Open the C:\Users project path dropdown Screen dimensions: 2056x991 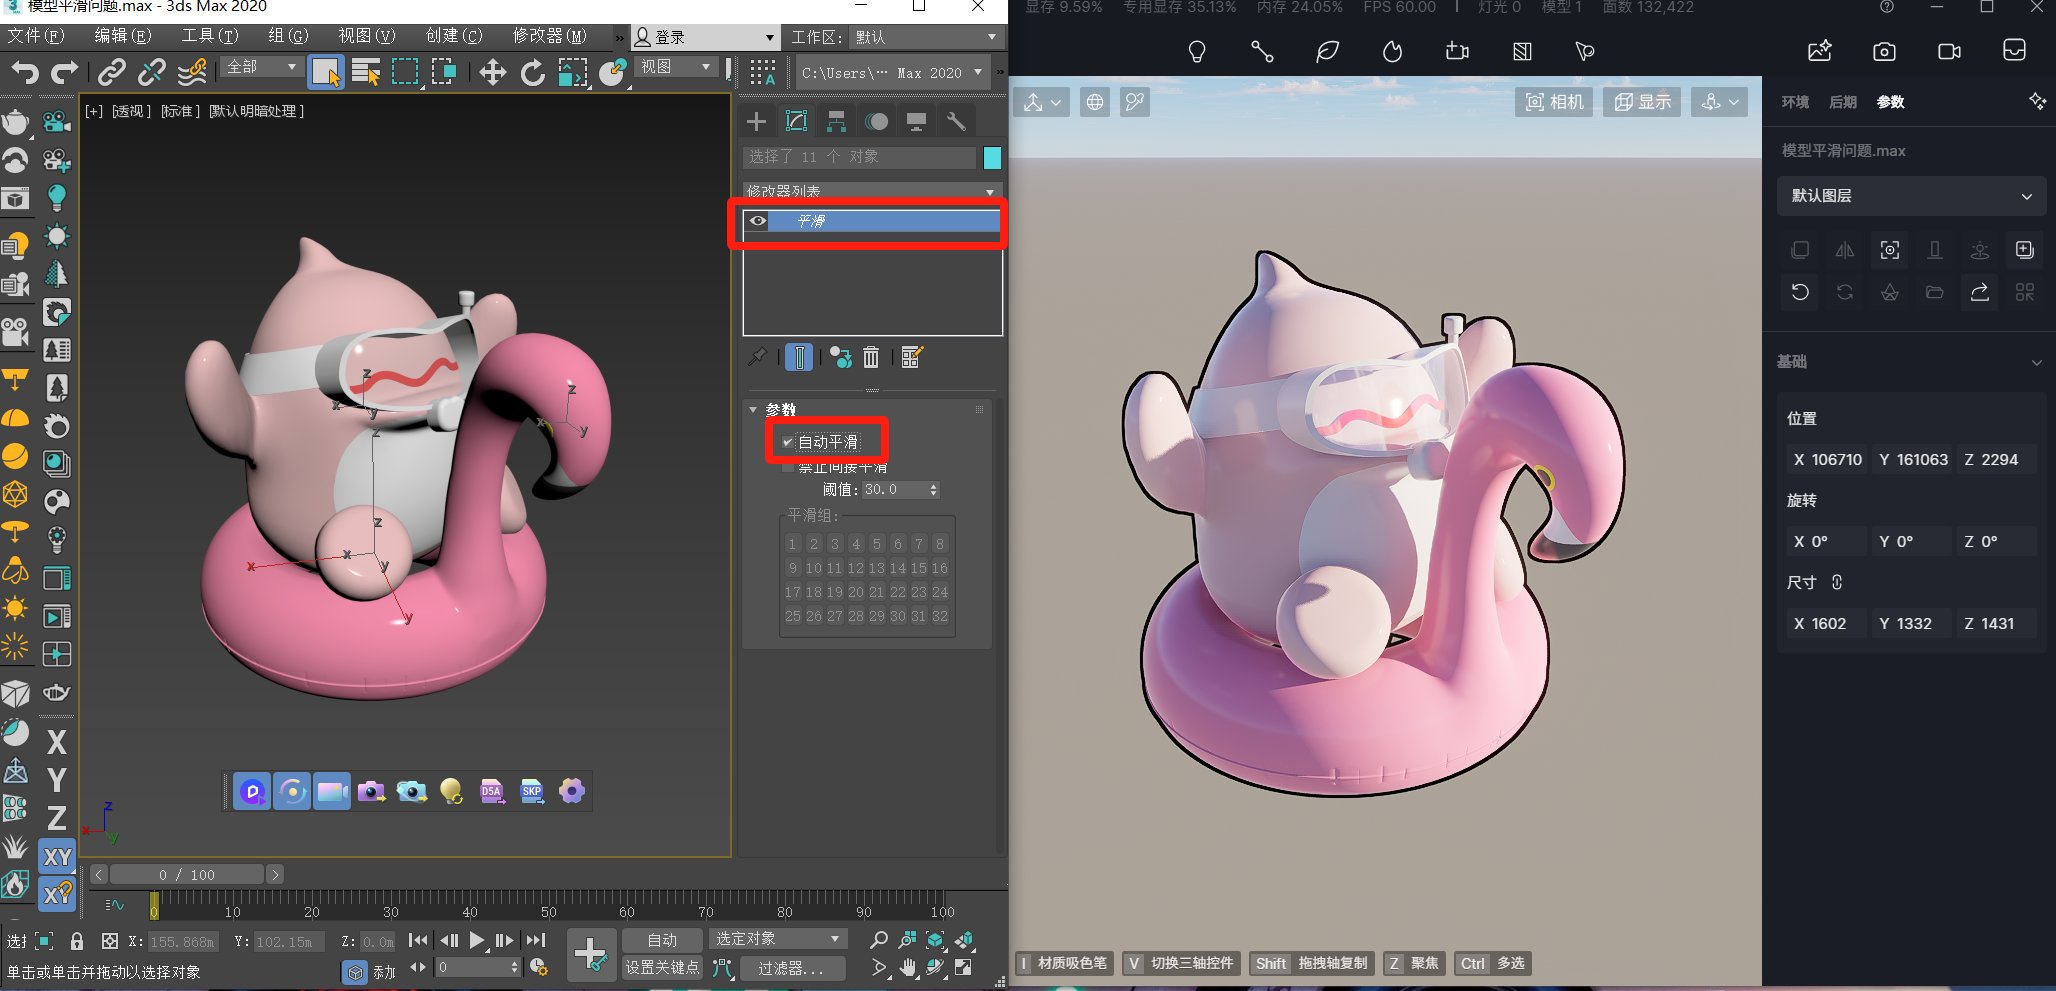point(893,73)
